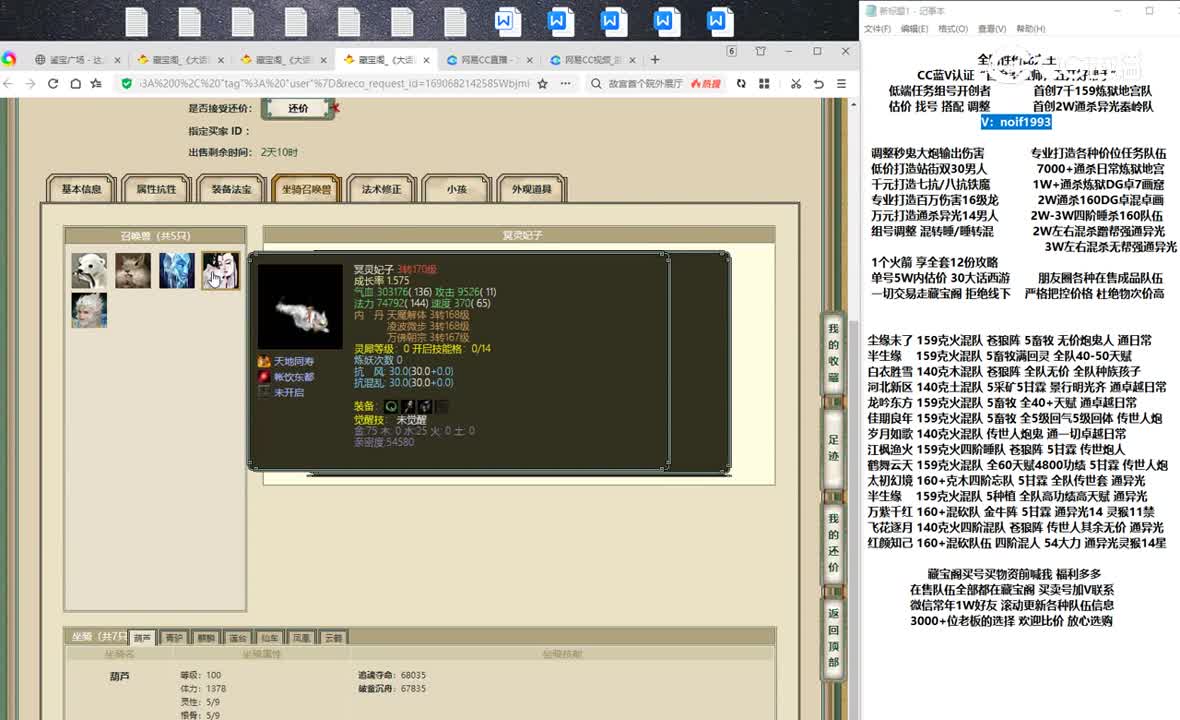Image resolution: width=1180 pixels, height=720 pixels.
Task: Click the address bar URL field
Action: click(335, 84)
